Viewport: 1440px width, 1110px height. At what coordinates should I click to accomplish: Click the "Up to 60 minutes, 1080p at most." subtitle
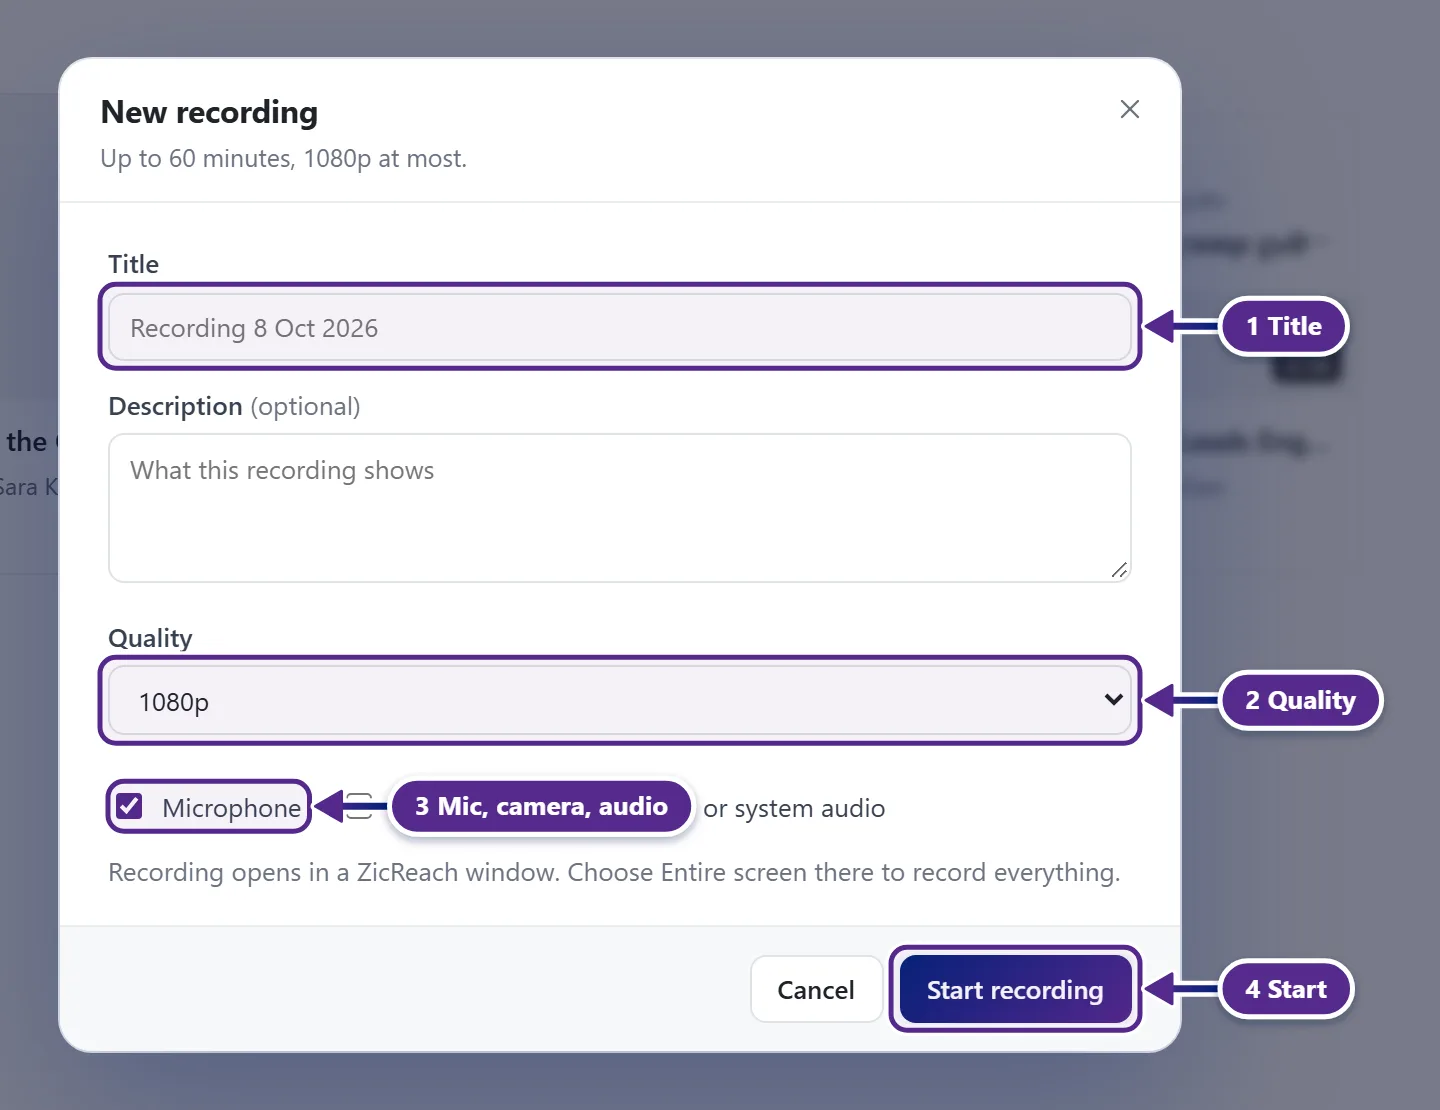tap(284, 158)
